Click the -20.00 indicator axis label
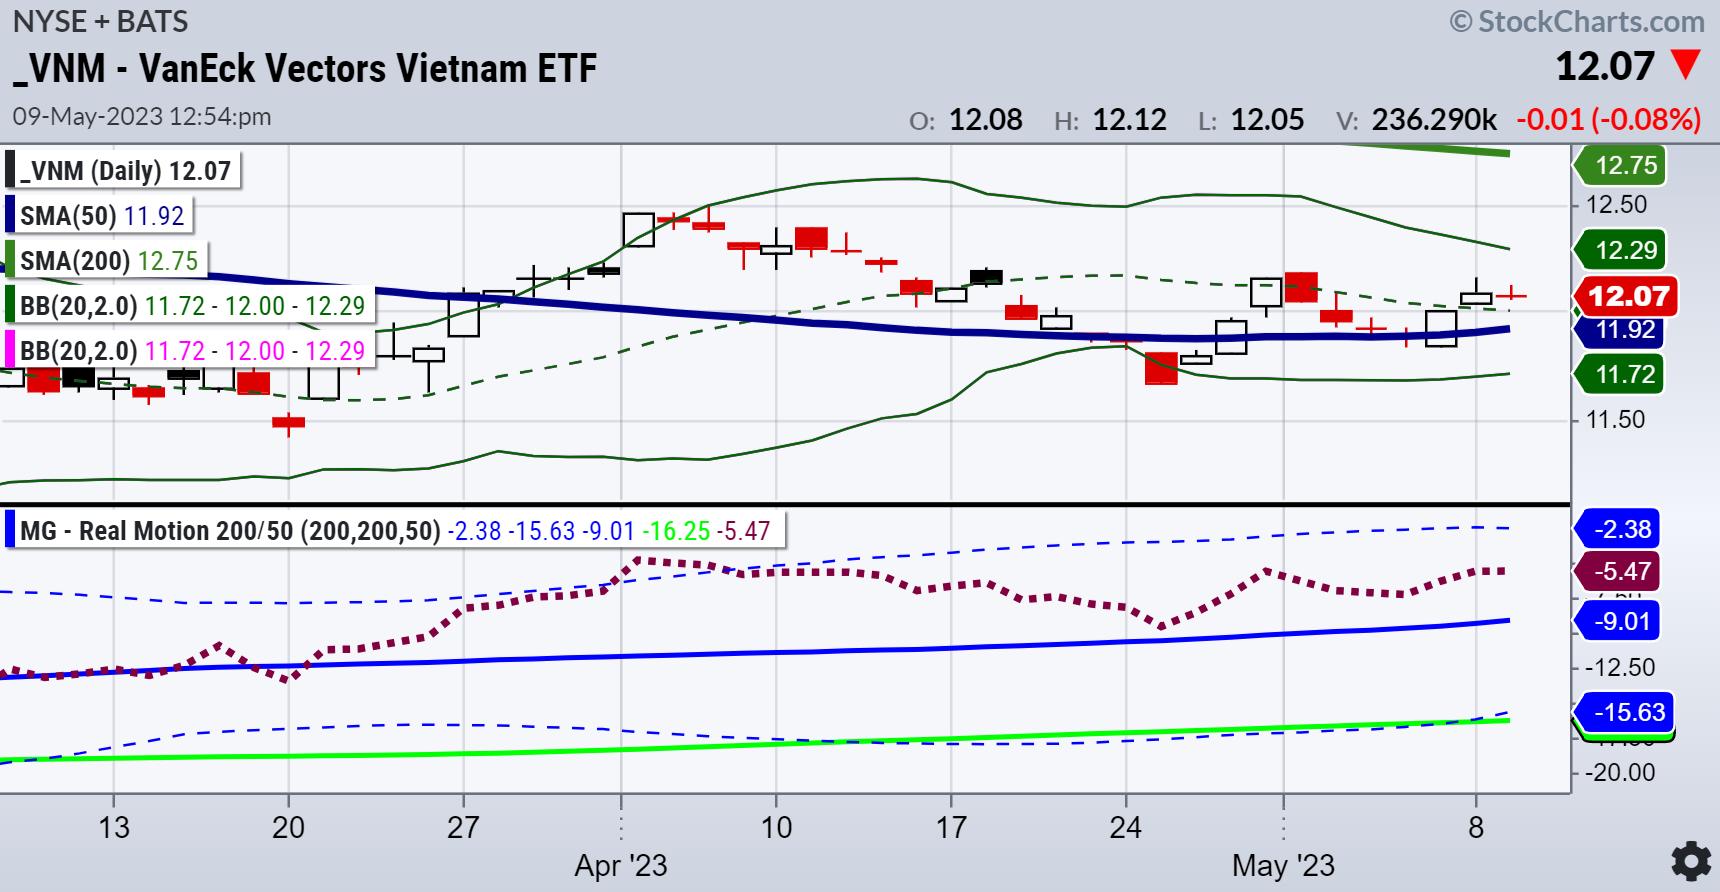 point(1620,772)
